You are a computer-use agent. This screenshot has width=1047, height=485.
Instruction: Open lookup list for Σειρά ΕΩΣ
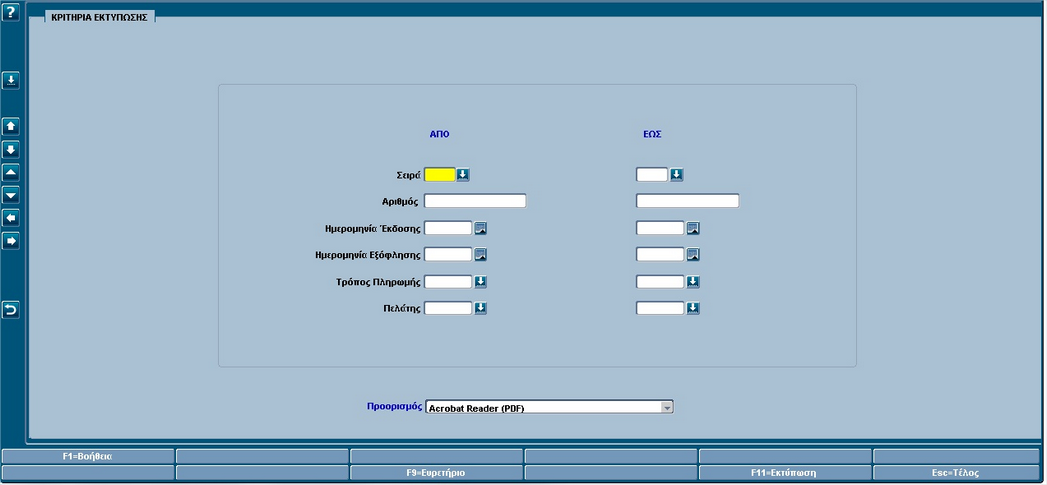(676, 175)
